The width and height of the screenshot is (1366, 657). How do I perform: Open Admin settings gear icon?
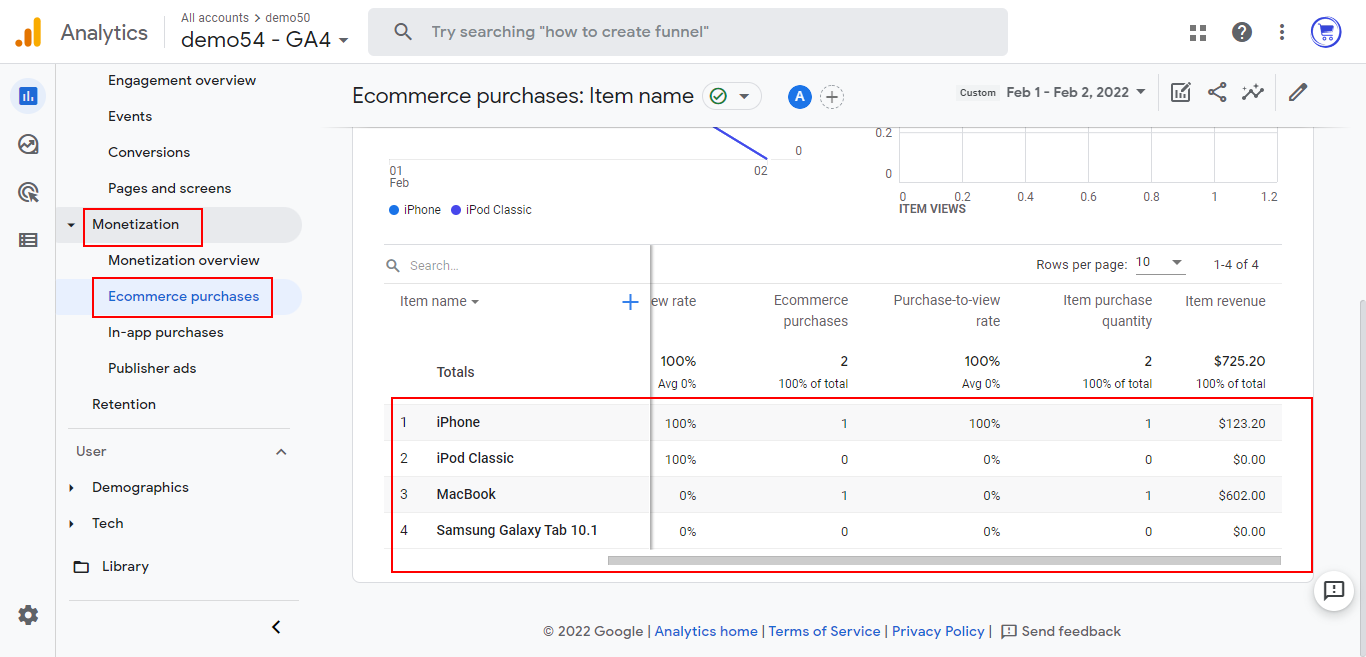point(28,615)
